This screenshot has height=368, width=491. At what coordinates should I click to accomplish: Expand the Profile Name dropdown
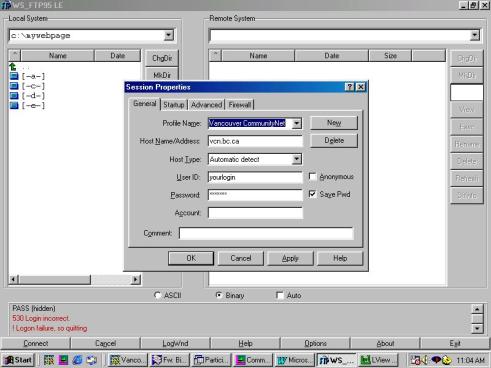point(296,123)
